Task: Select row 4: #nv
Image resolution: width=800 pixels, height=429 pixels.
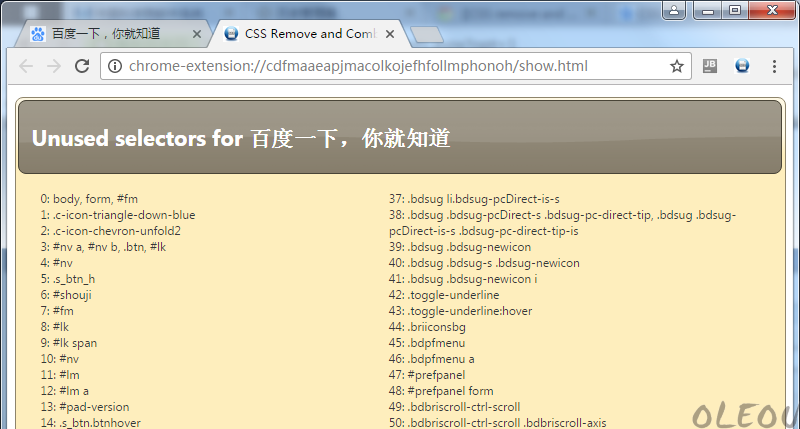Action: coord(57,263)
